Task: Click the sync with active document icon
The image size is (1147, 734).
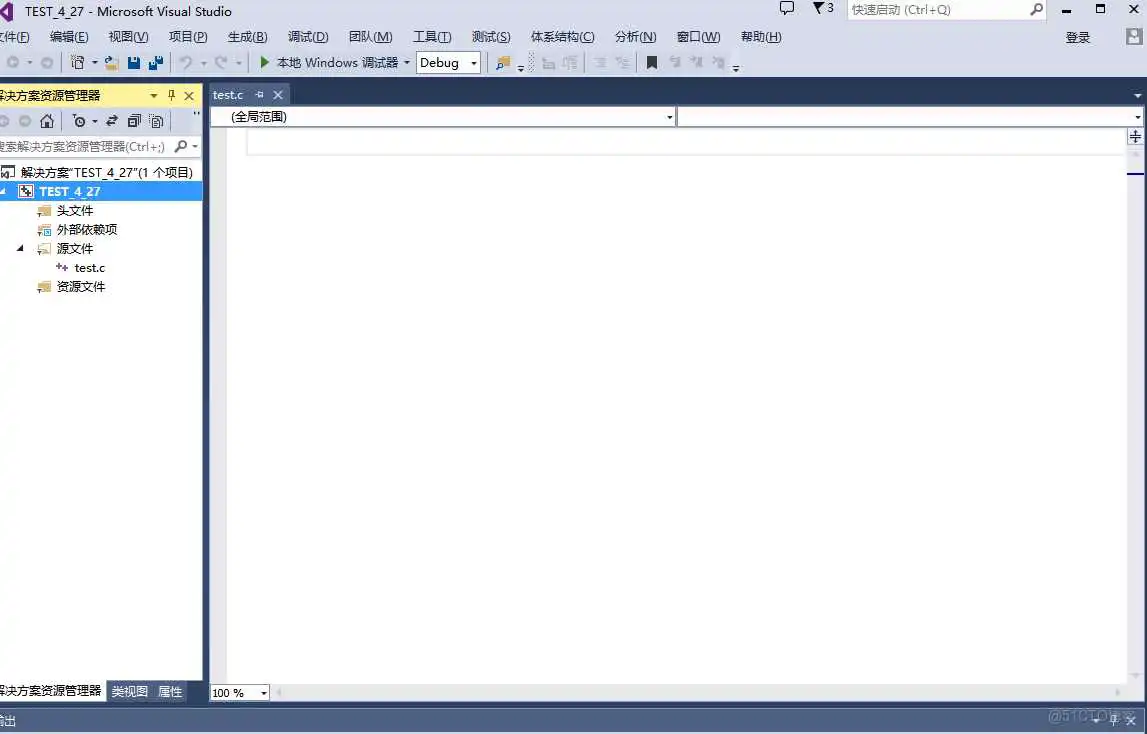Action: click(x=111, y=121)
